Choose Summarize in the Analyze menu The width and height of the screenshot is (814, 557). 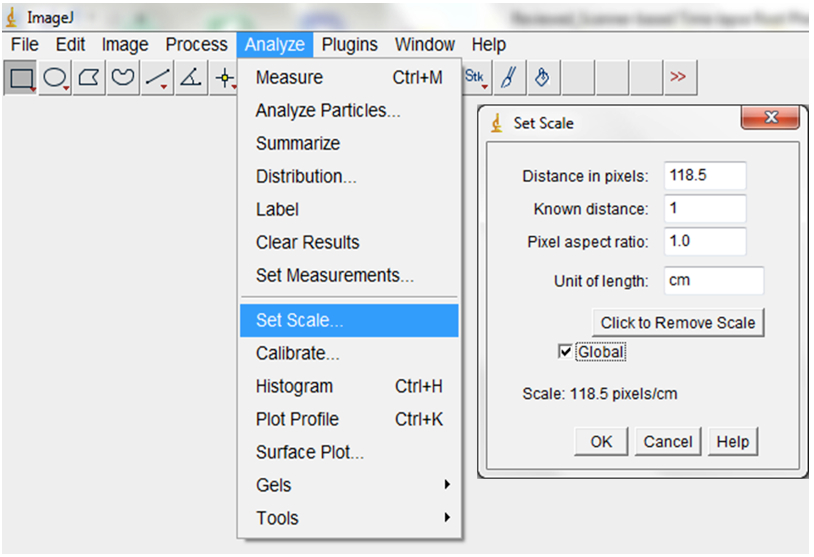click(349, 143)
